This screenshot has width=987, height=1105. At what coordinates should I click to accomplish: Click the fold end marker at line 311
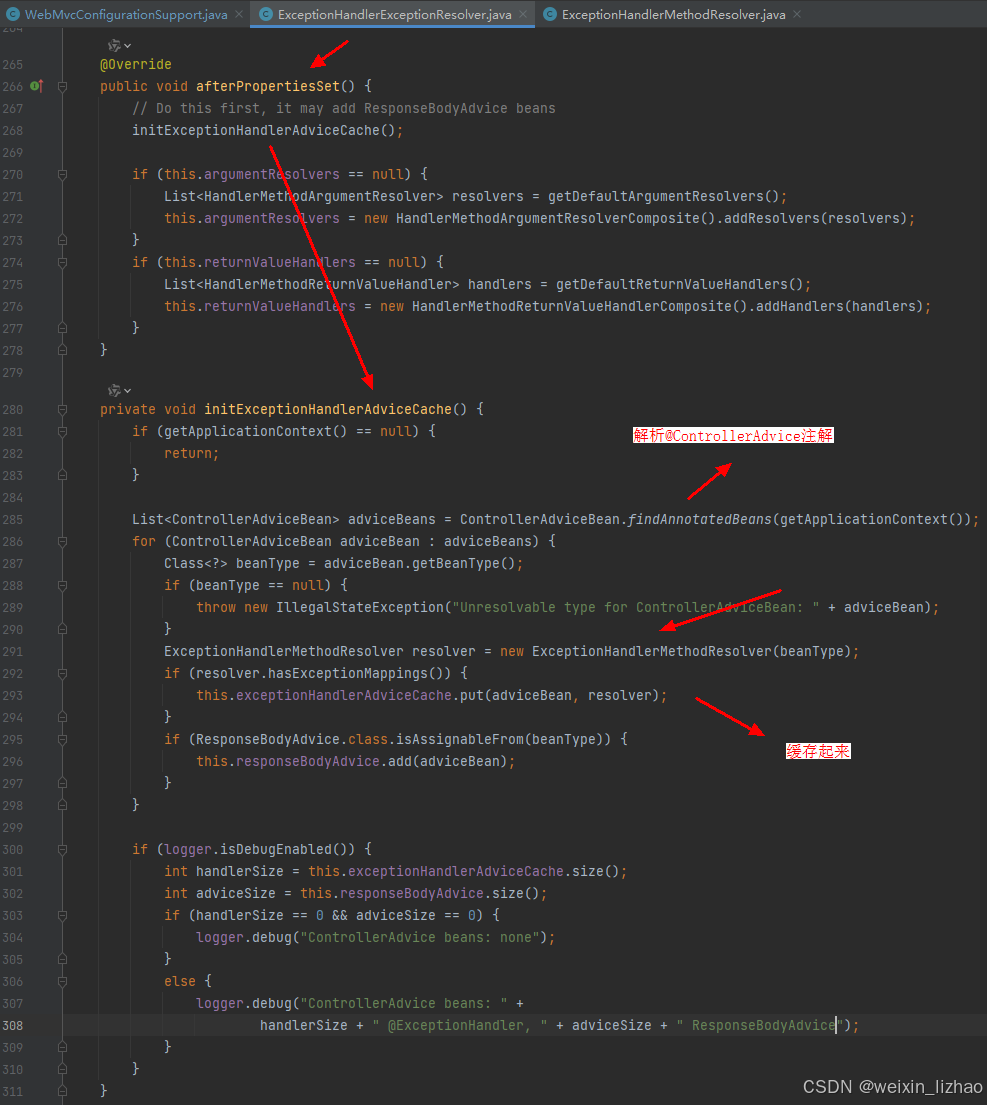pos(62,1091)
